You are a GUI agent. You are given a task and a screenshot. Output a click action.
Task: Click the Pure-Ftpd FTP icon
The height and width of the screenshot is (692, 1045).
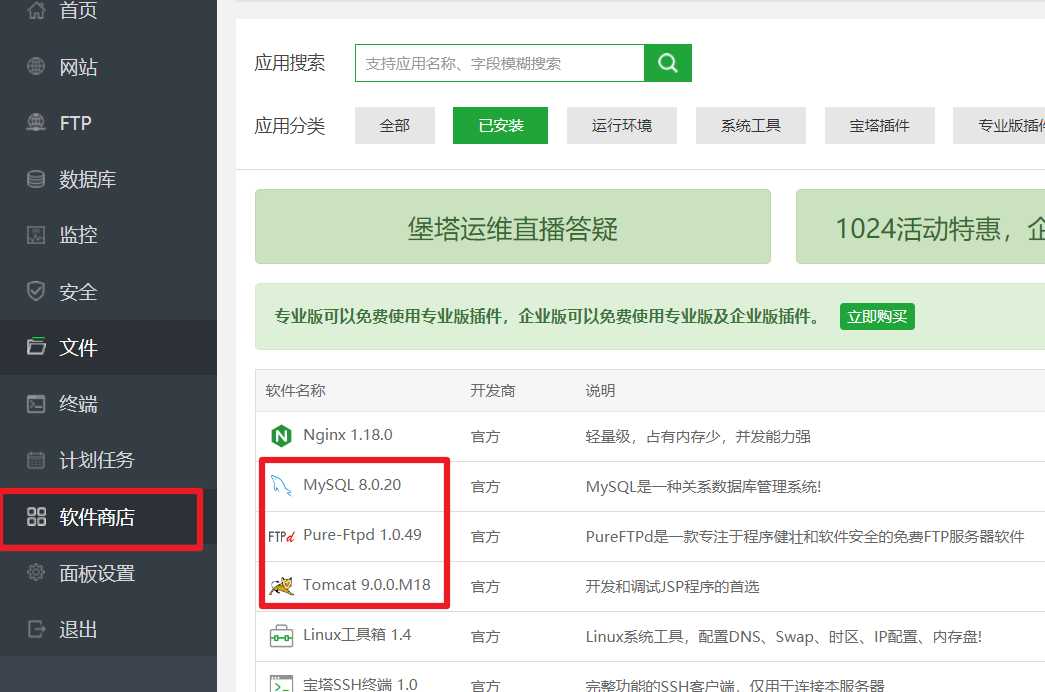[281, 536]
